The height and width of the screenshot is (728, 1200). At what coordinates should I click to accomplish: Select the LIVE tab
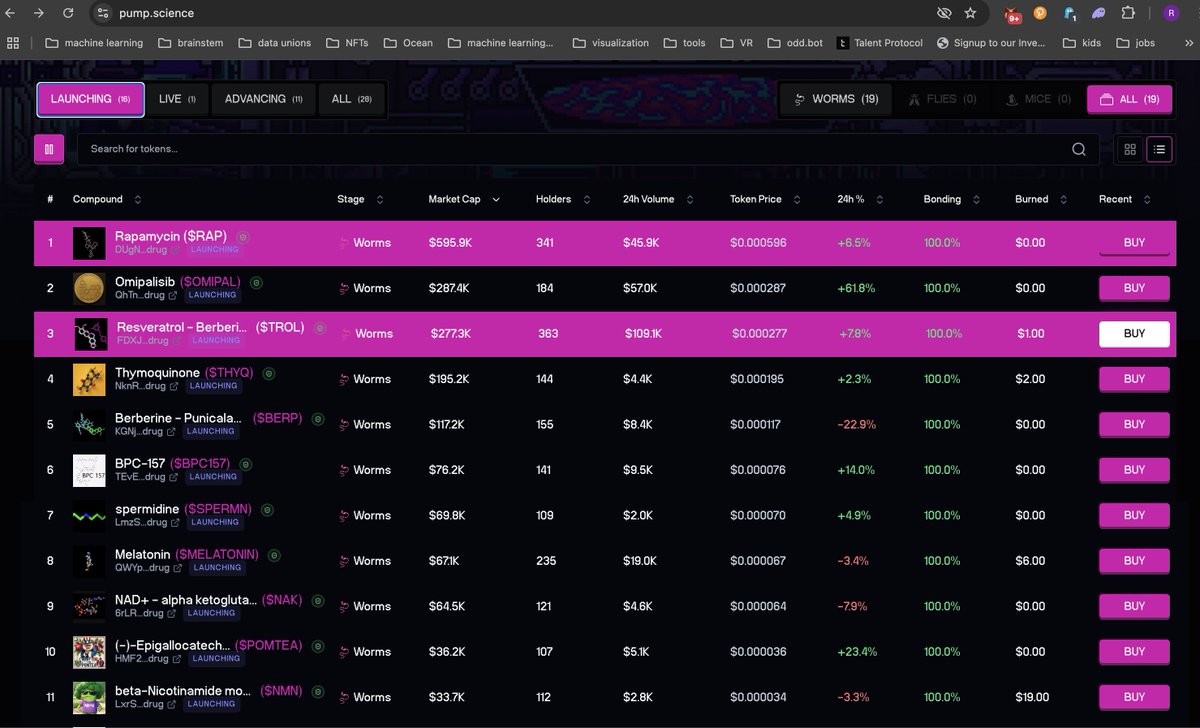(177, 99)
